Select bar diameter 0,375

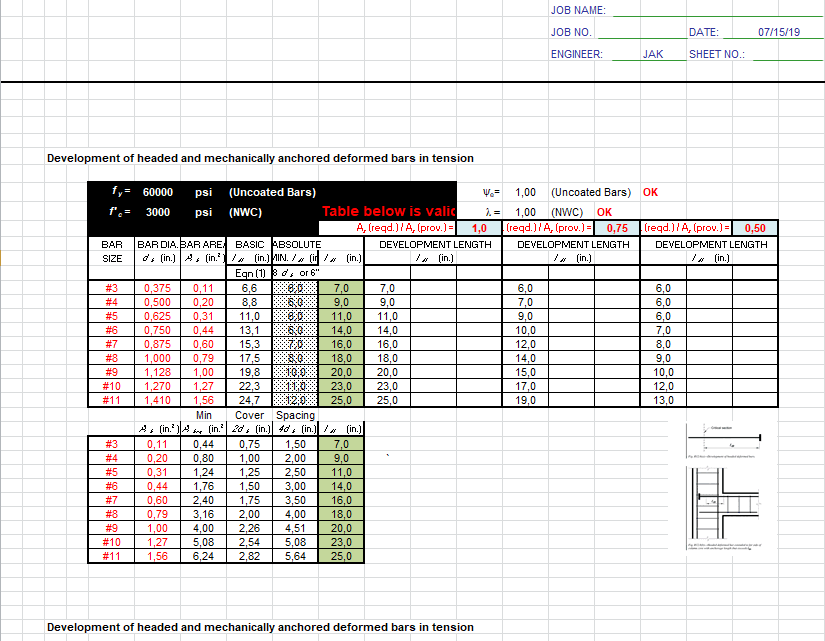coord(157,288)
